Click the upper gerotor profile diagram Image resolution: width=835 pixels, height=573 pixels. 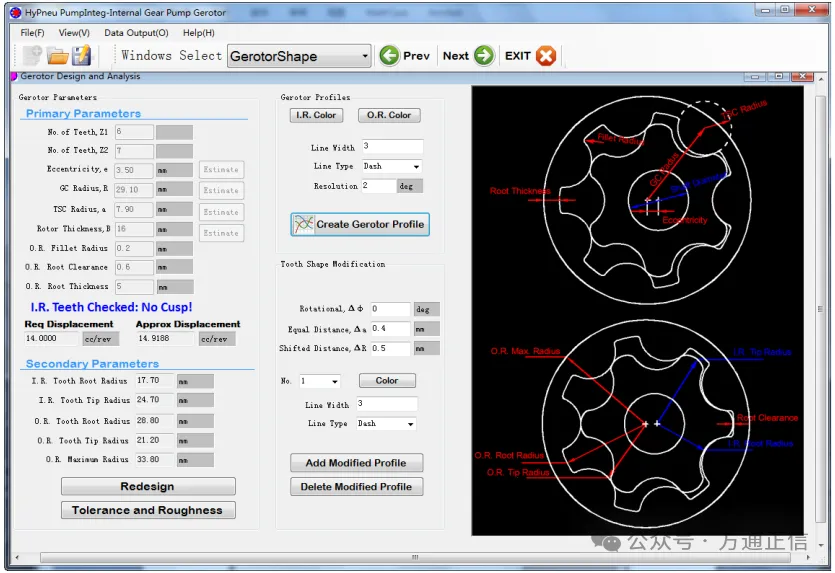(647, 200)
